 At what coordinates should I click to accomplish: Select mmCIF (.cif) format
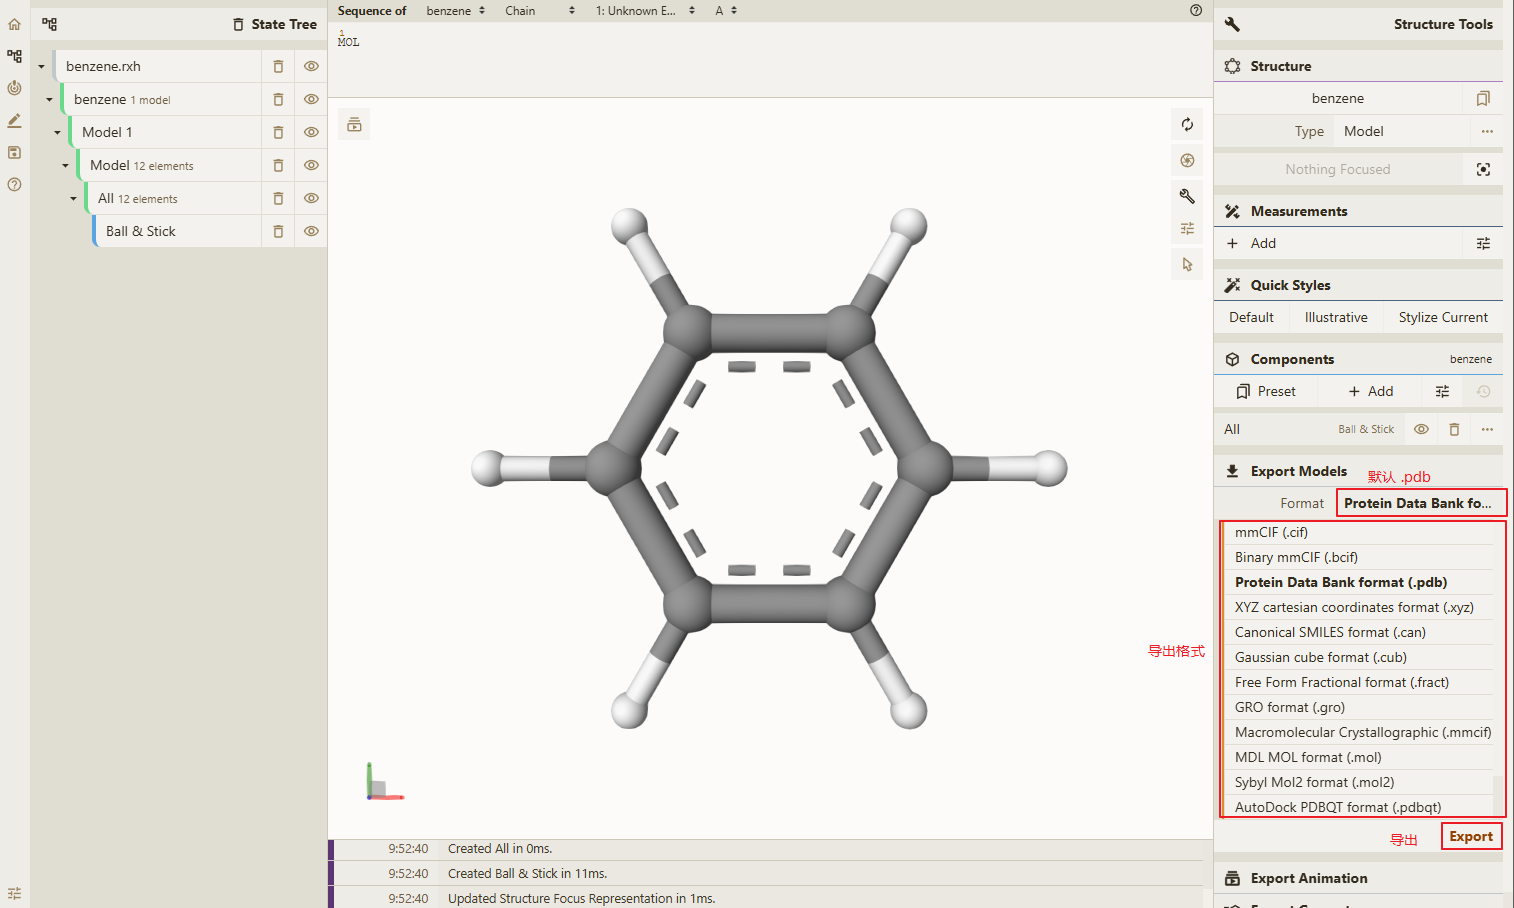click(x=1358, y=532)
